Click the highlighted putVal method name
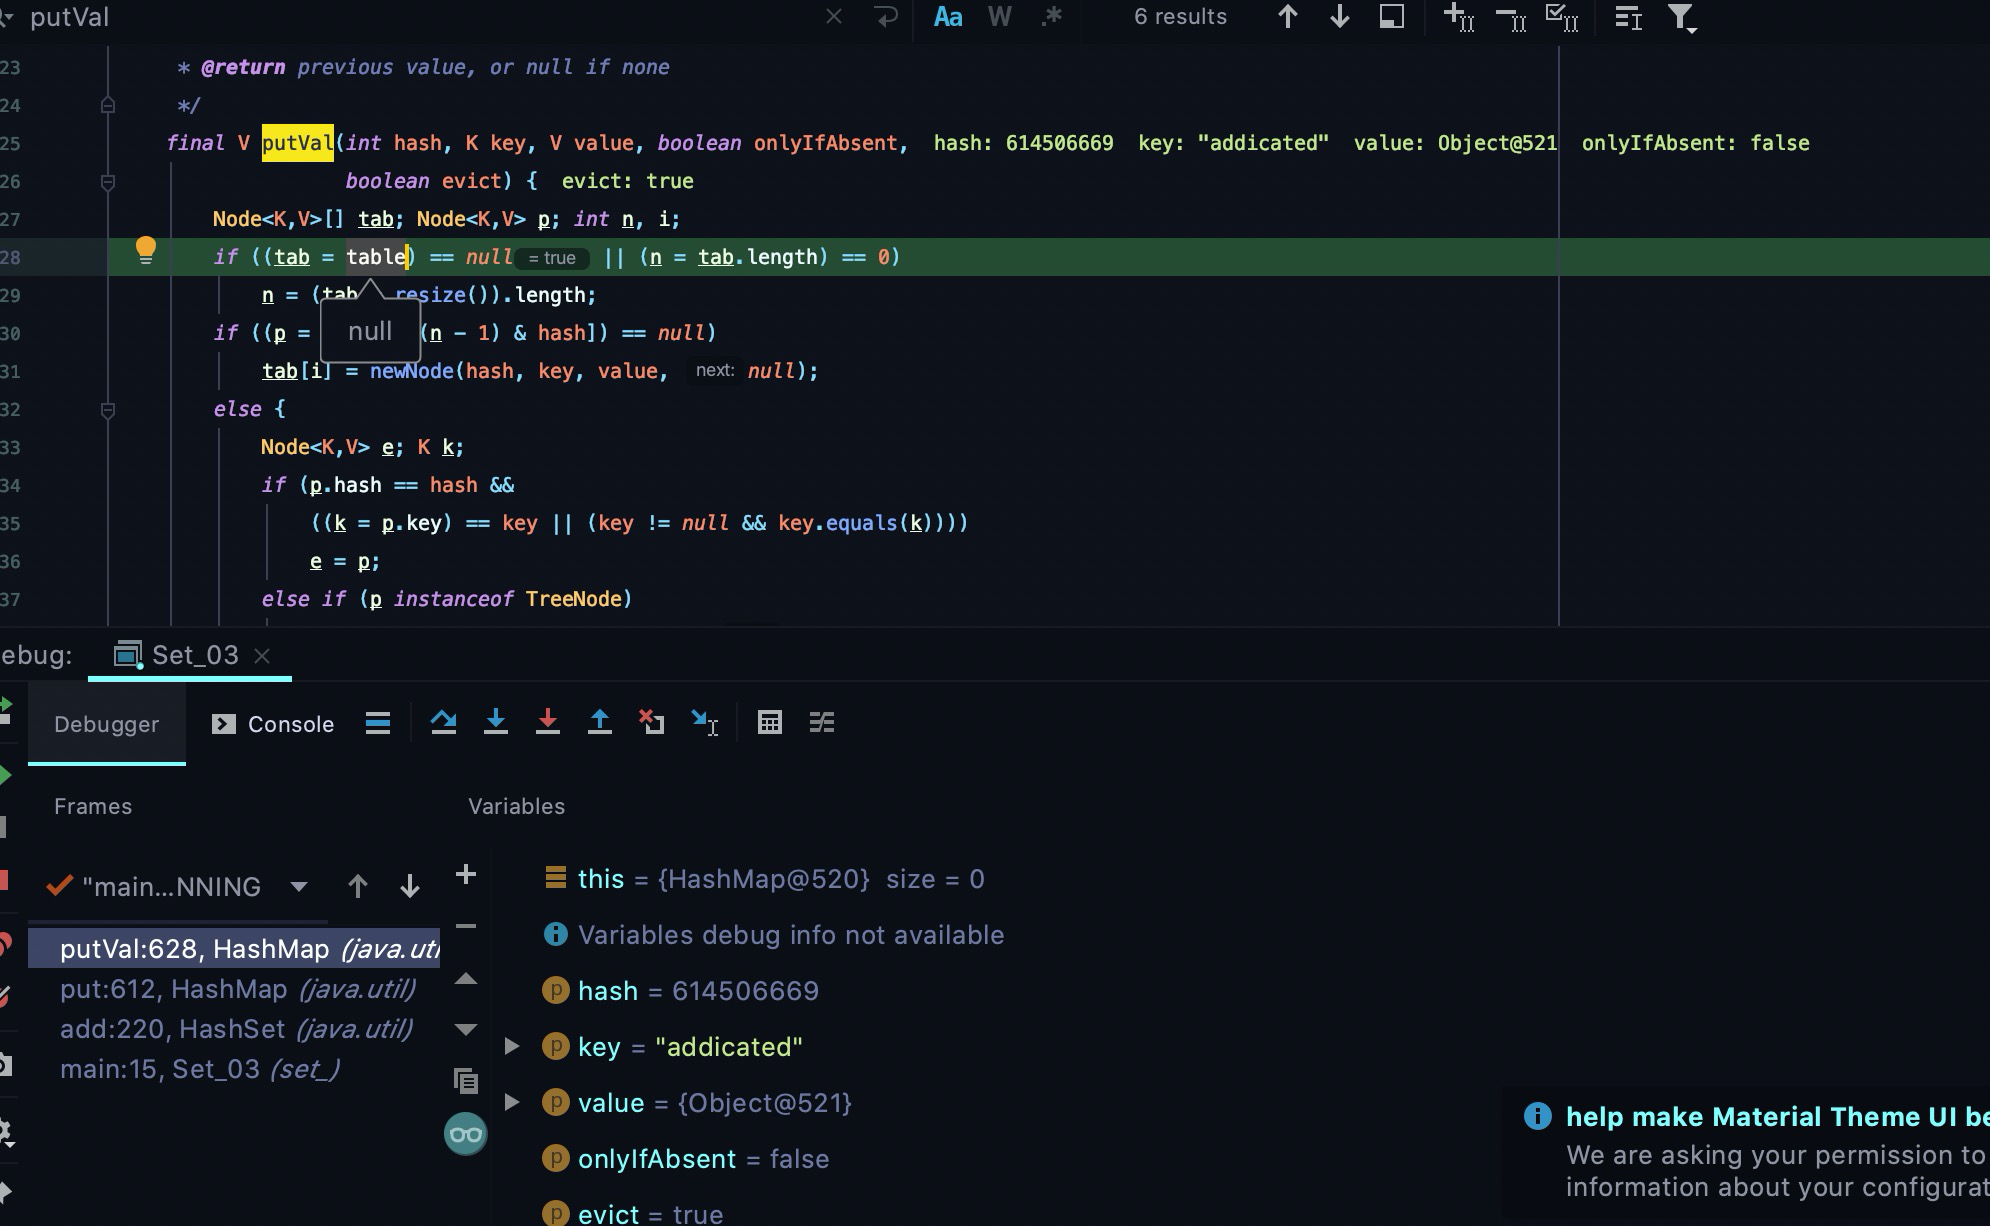Image resolution: width=1990 pixels, height=1226 pixels. point(297,143)
